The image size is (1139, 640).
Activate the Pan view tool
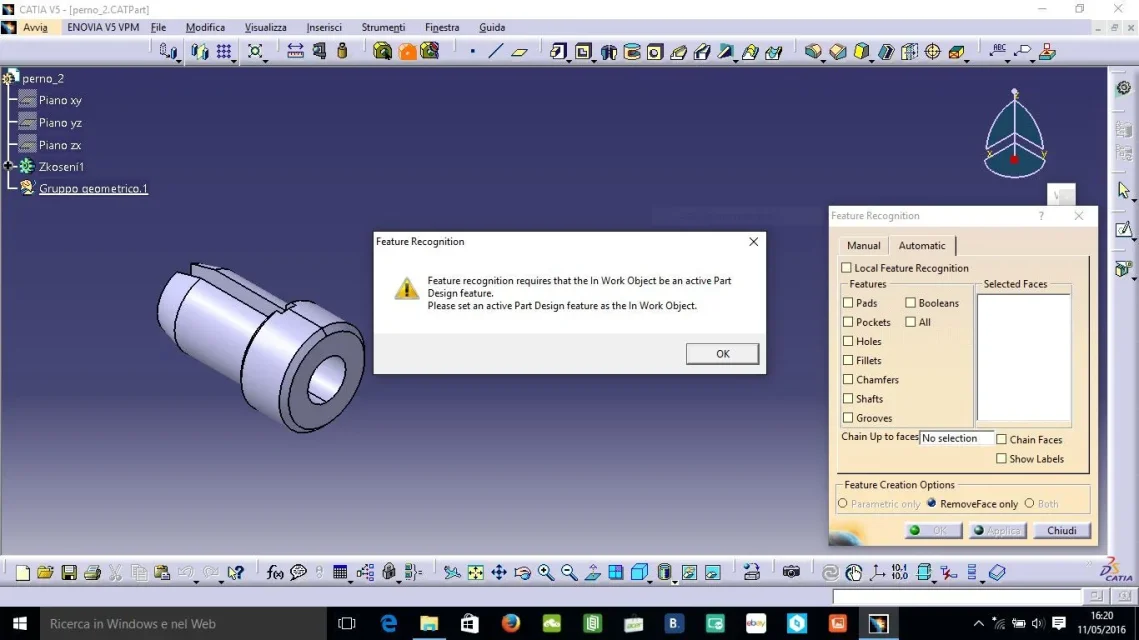tap(499, 572)
